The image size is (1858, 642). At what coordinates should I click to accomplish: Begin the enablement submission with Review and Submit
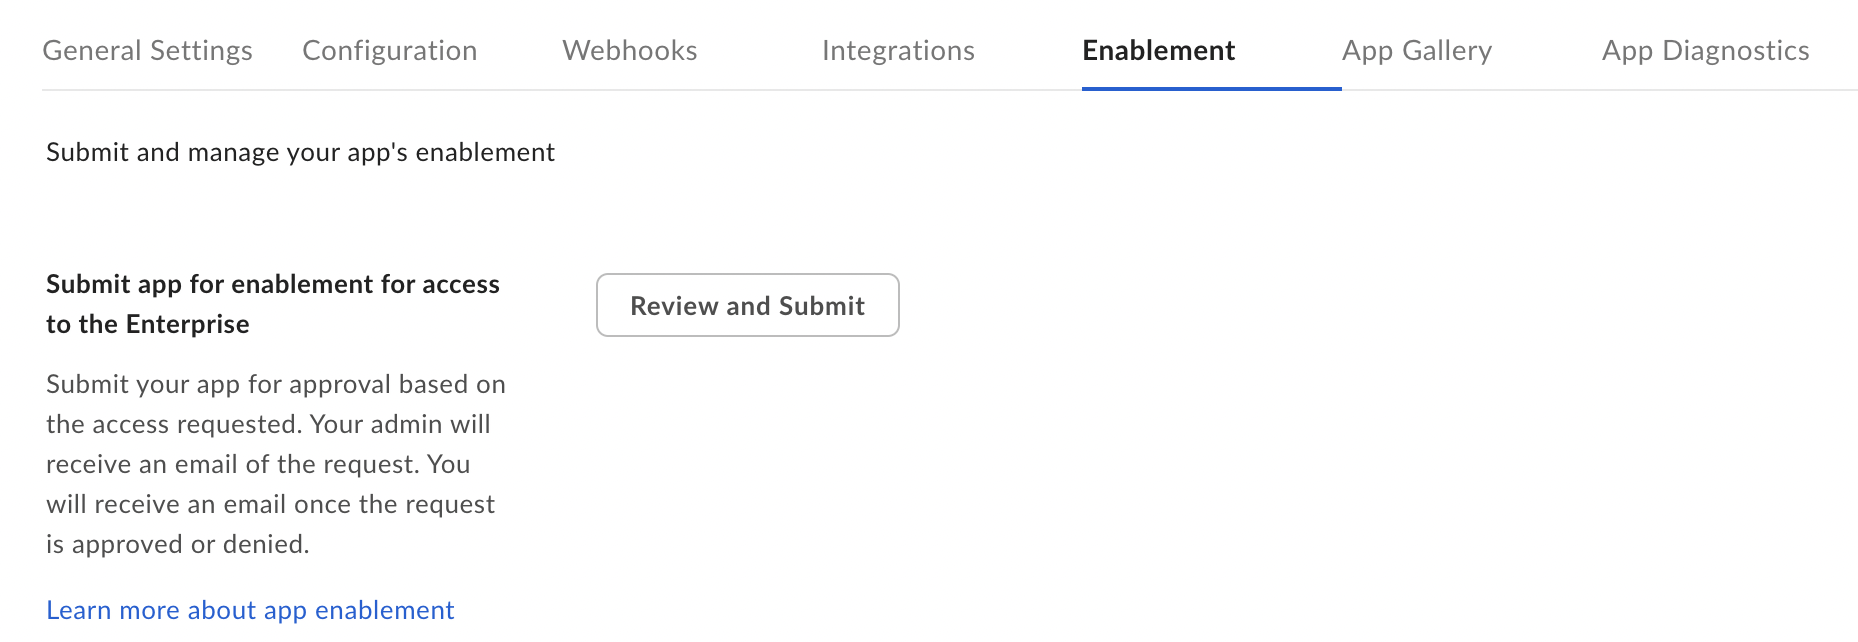tap(747, 305)
